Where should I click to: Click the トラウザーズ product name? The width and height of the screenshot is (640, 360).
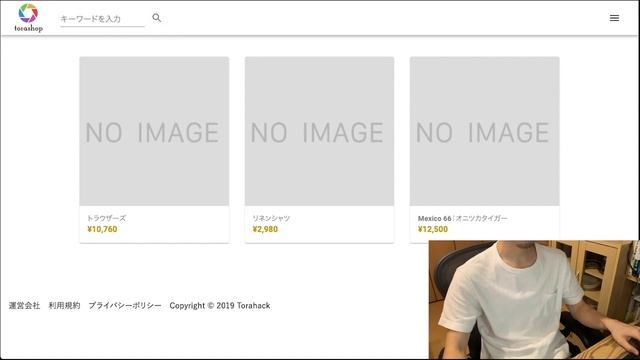pyautogui.click(x=107, y=218)
